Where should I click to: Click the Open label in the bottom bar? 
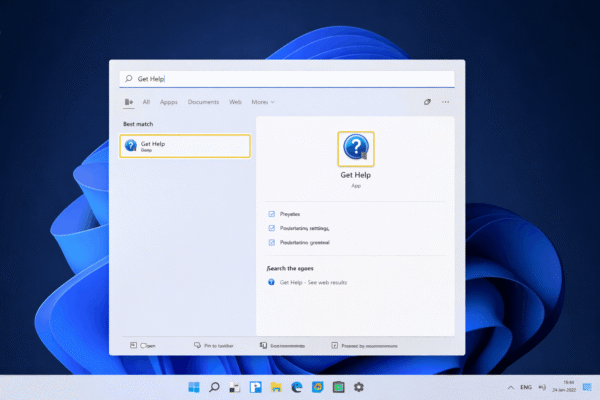pos(148,346)
